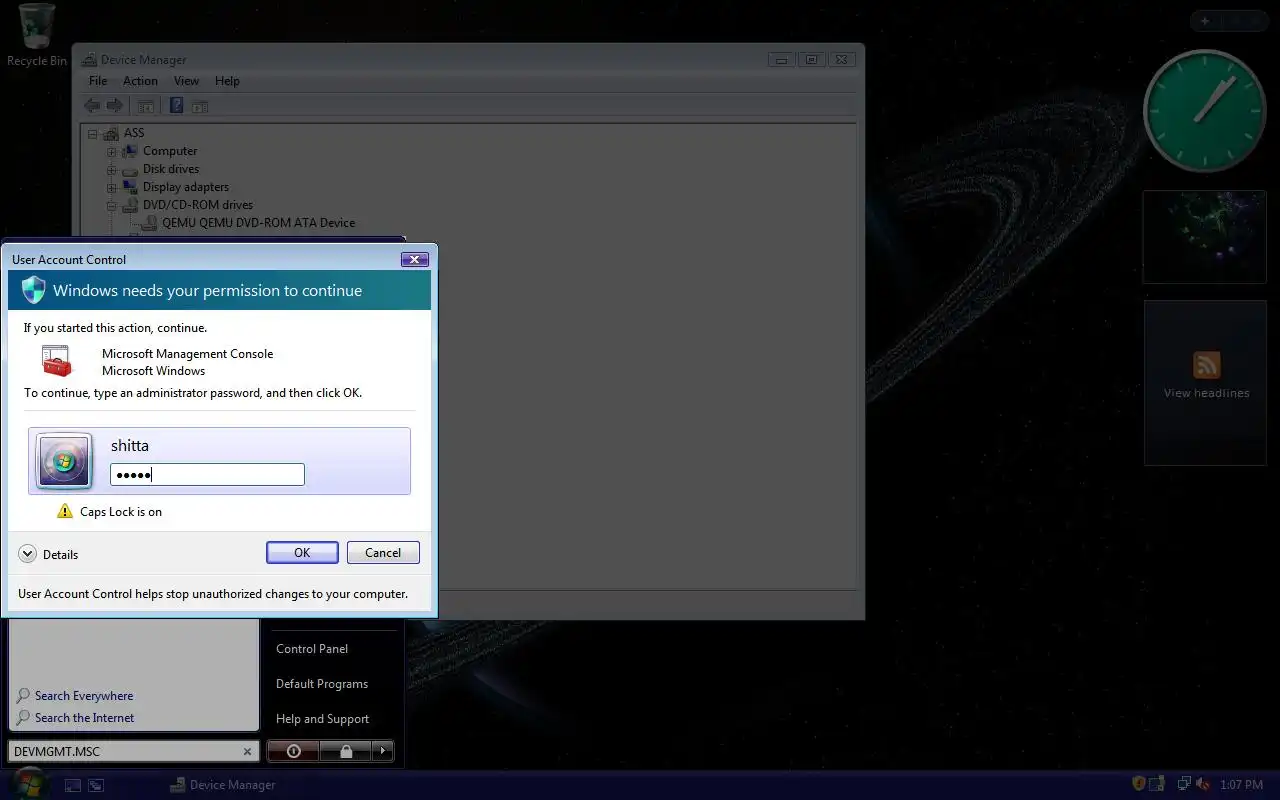1280x800 pixels.
Task: Click the analog clock gadget
Action: 1205,111
